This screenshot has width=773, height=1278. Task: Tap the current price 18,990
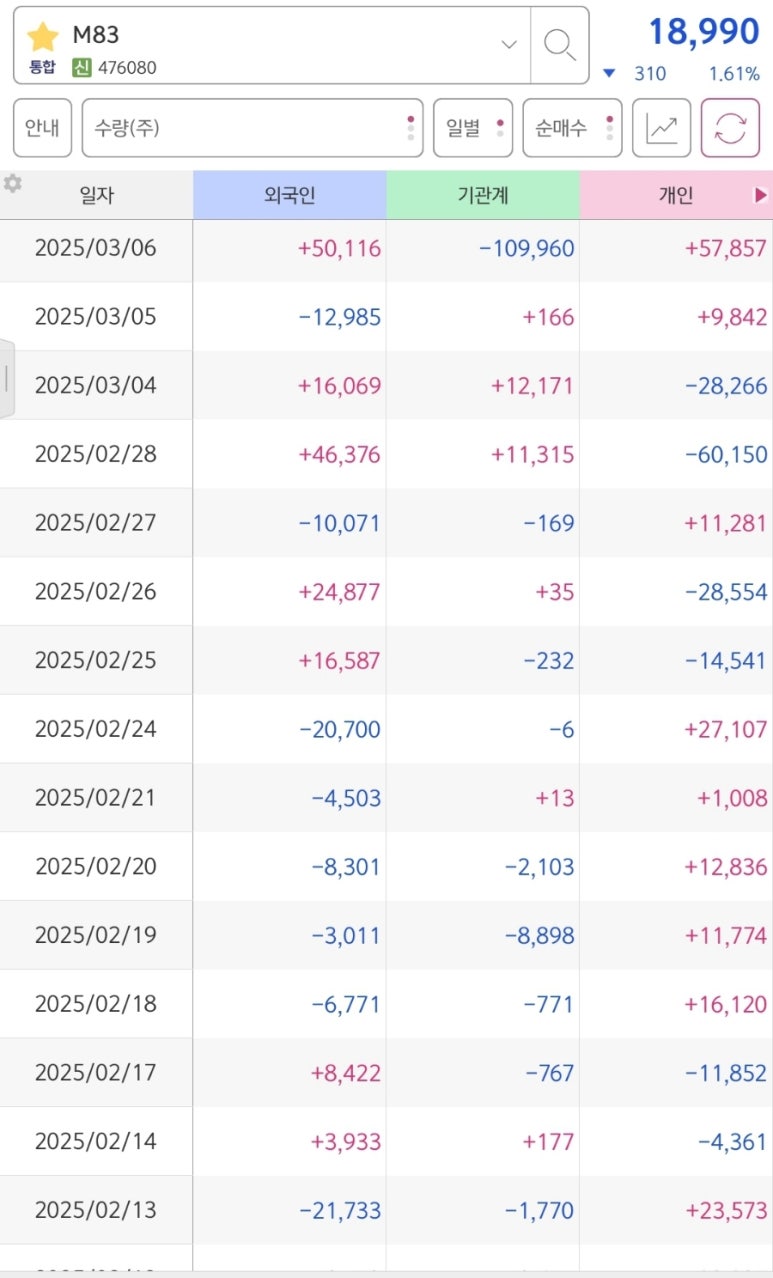coord(704,32)
